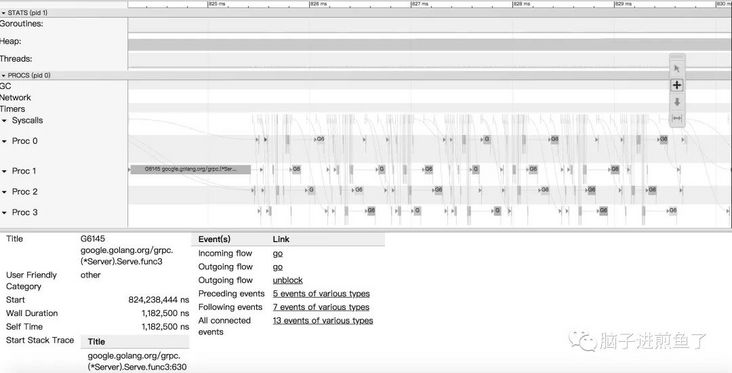Activate the pan (plus) tool
The height and width of the screenshot is (373, 732).
pos(677,85)
